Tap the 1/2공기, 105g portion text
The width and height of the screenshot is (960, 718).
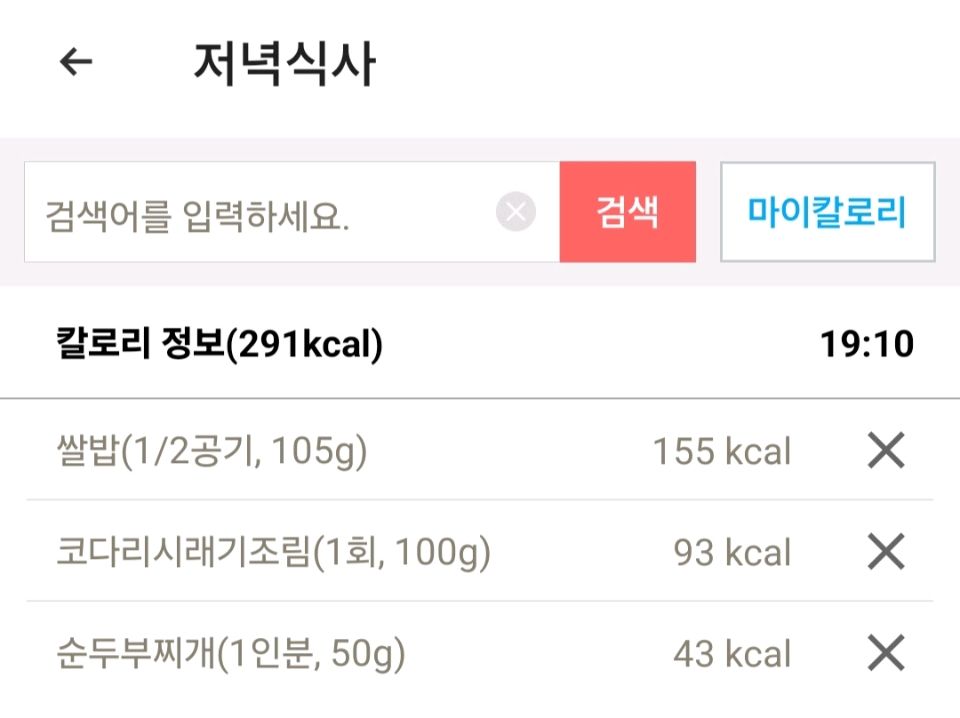[x=244, y=453]
